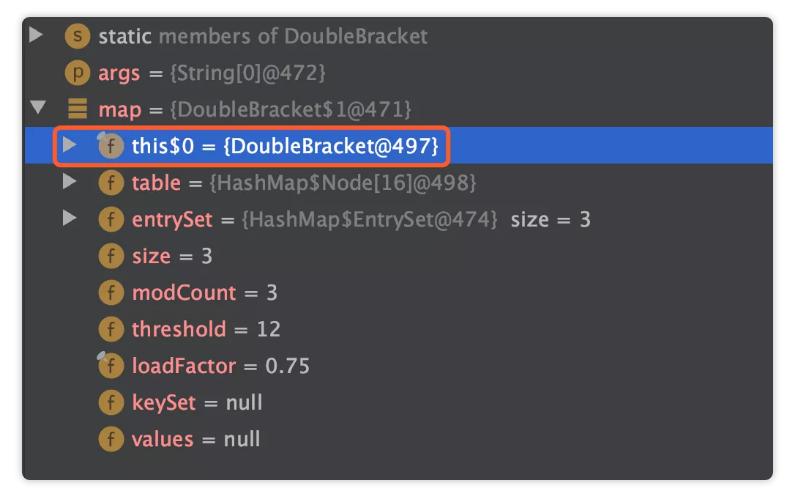Expand the table HashMap$Node array
This screenshot has height=498, width=796.
[69, 183]
